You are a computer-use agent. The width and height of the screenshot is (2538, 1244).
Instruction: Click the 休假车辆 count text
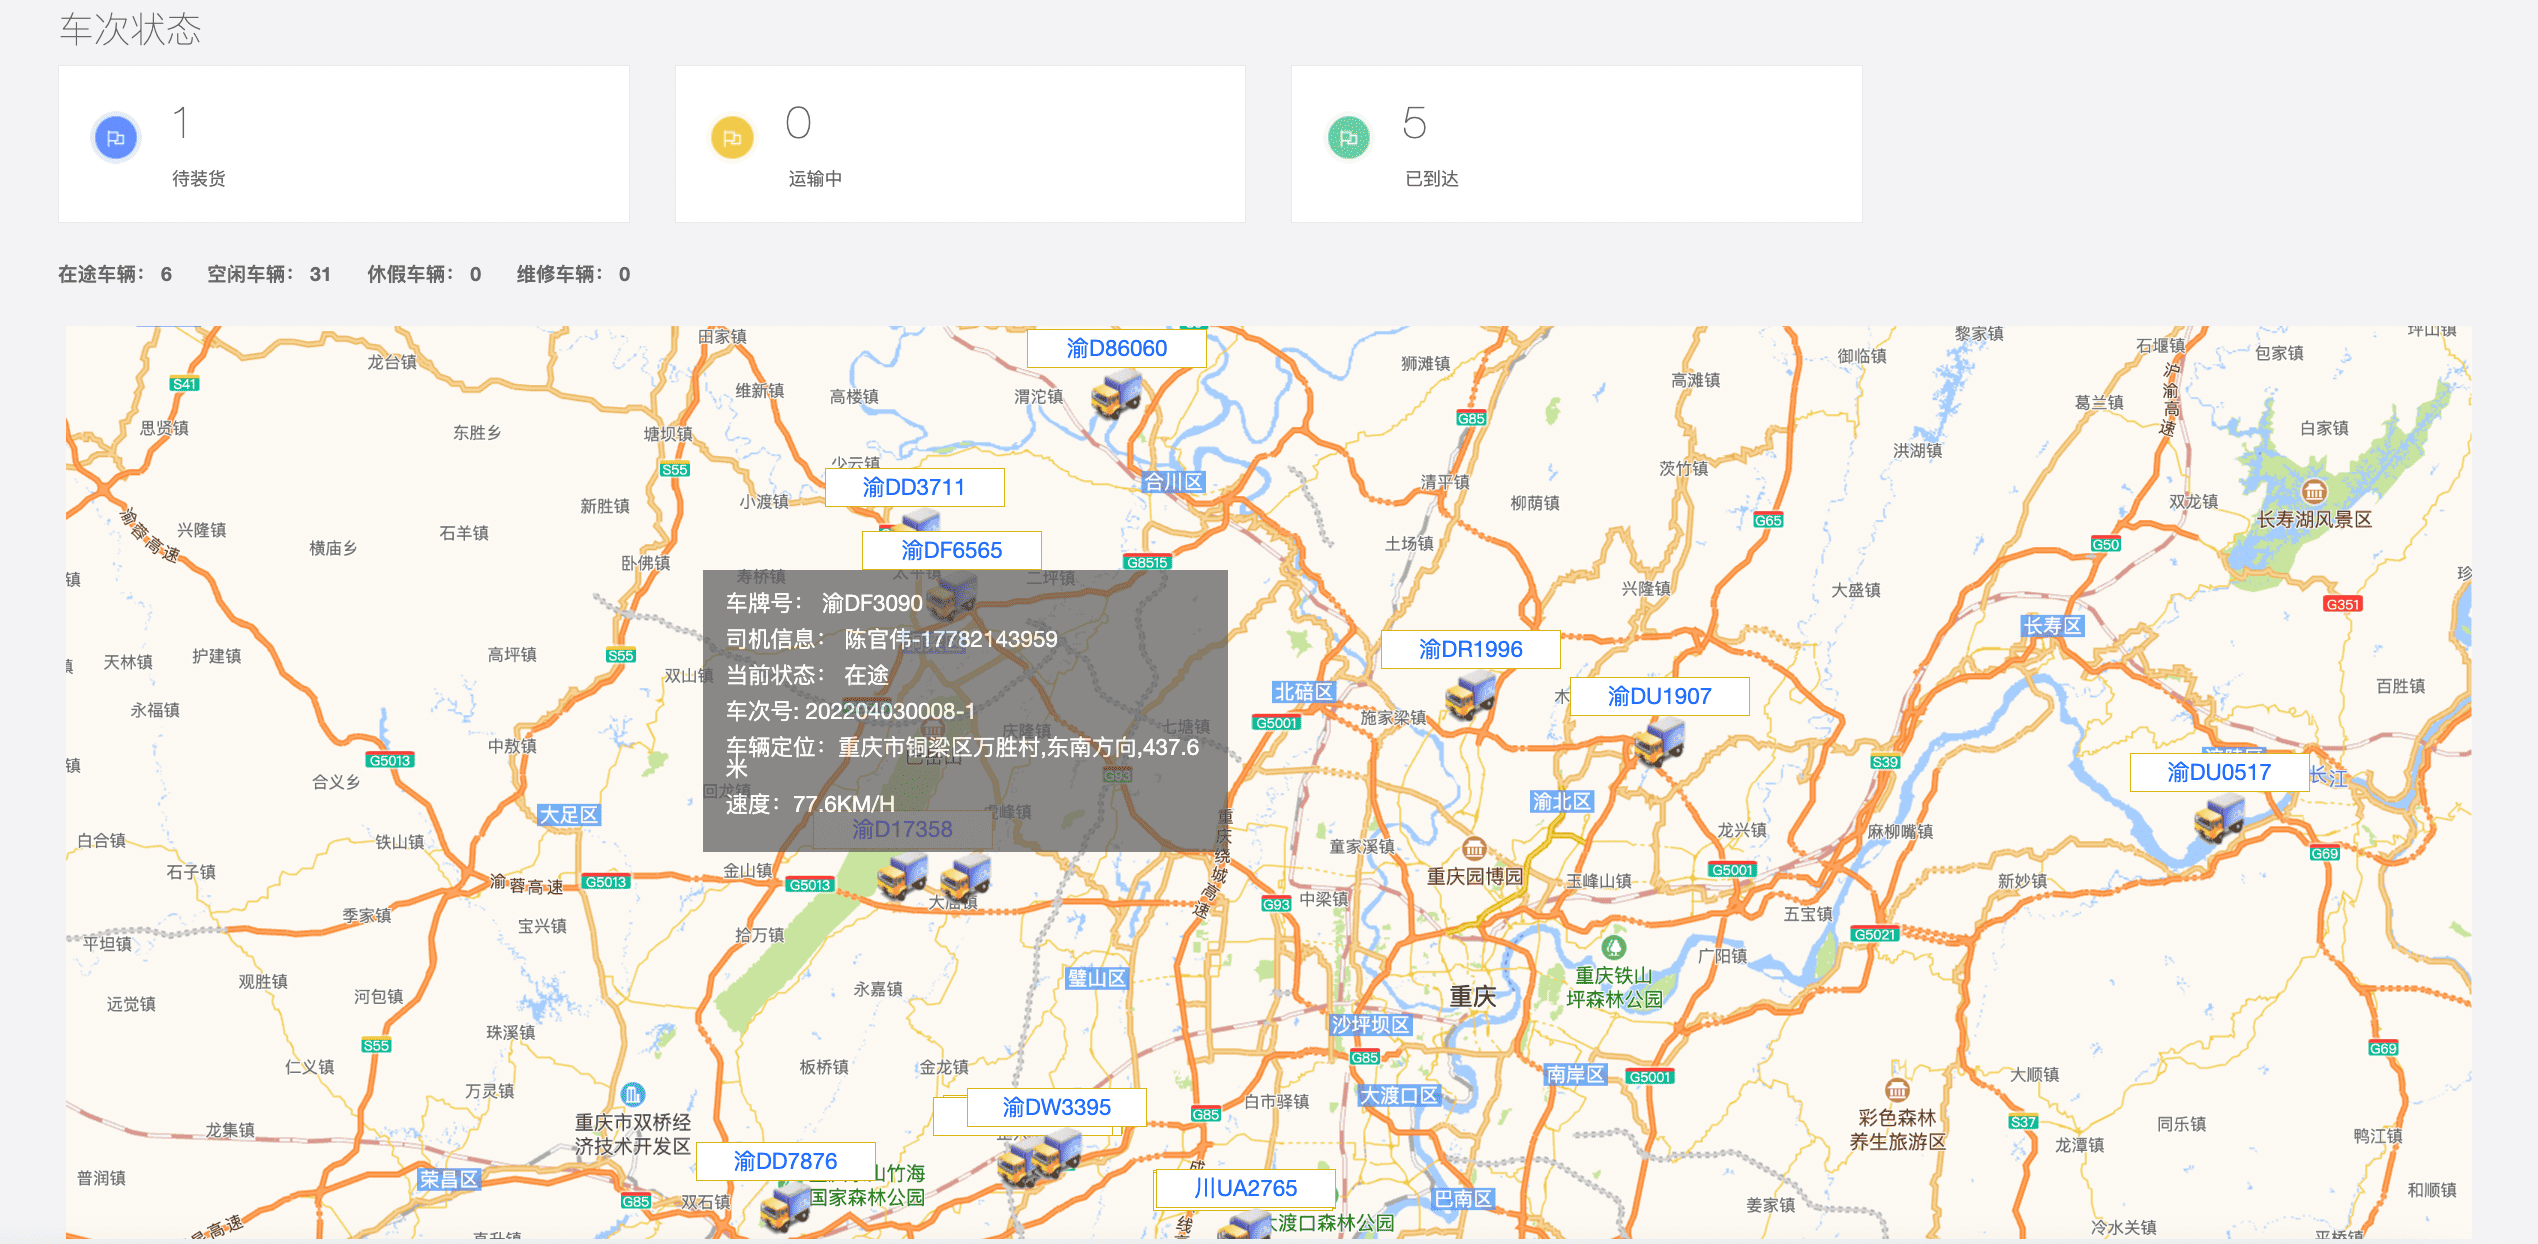coord(424,274)
